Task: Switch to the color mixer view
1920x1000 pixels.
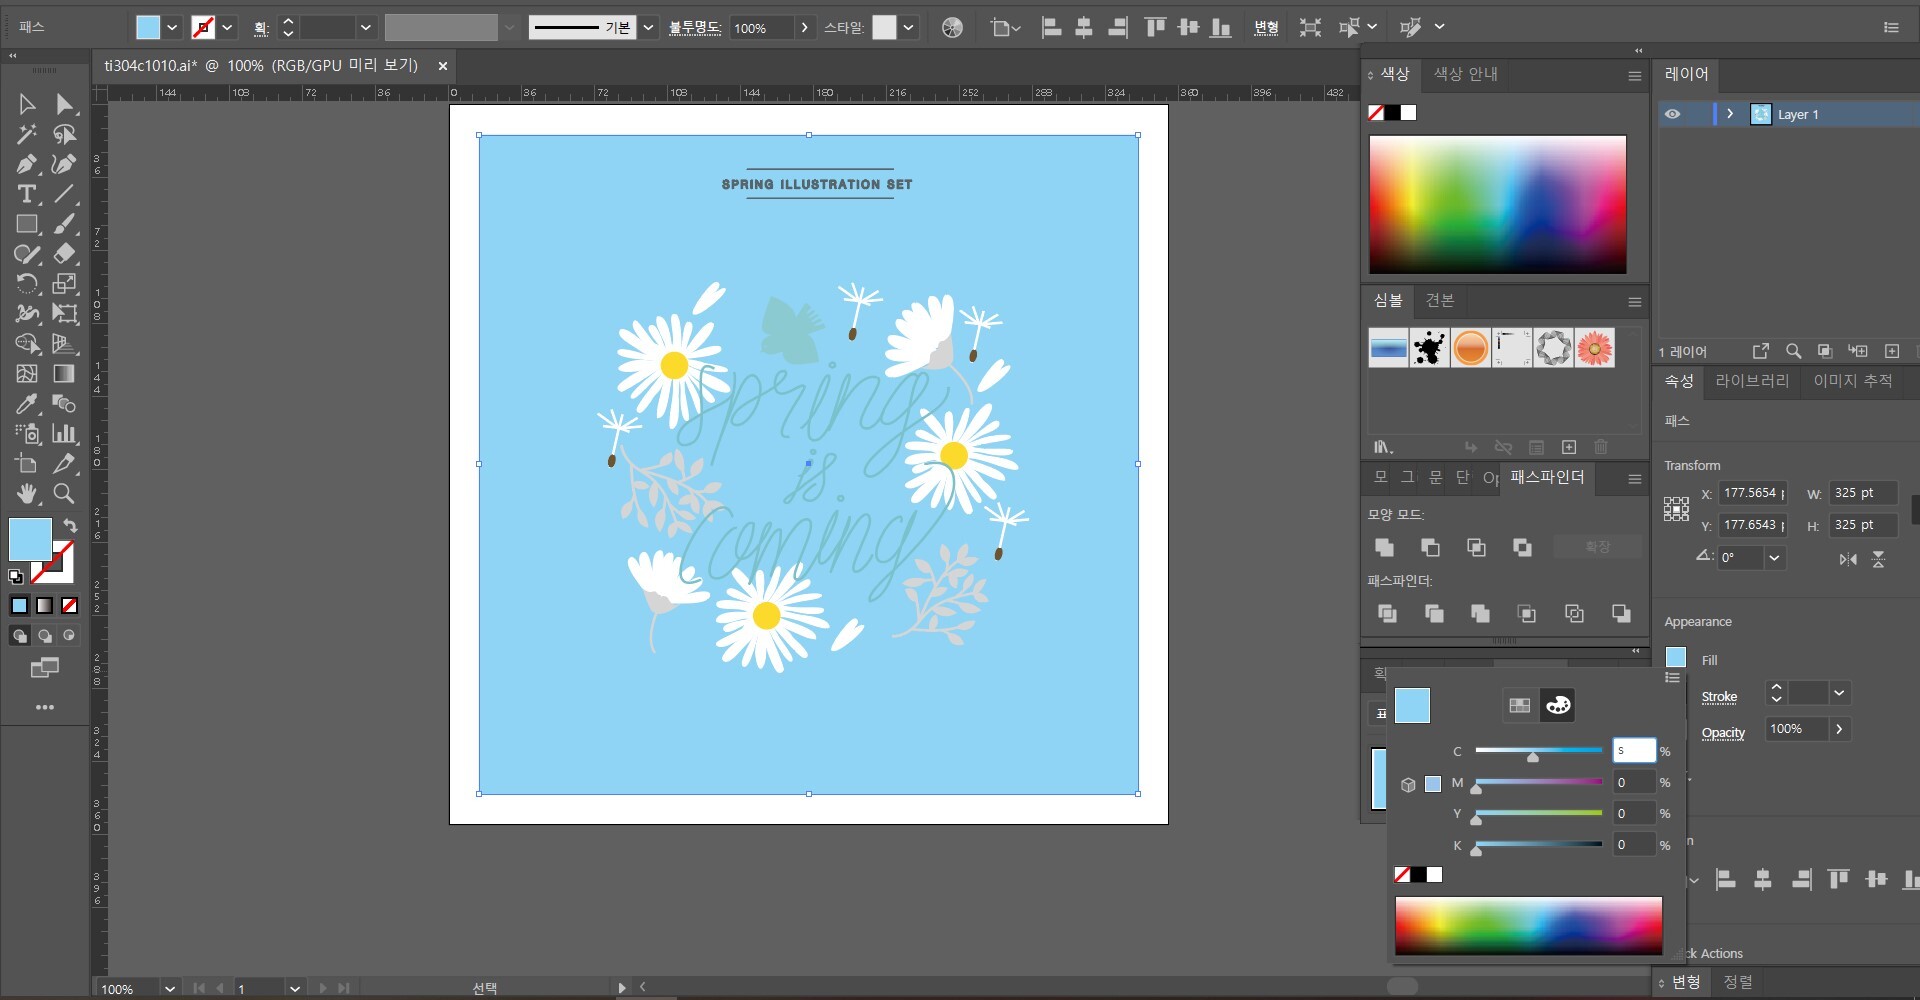Action: [x=1558, y=705]
